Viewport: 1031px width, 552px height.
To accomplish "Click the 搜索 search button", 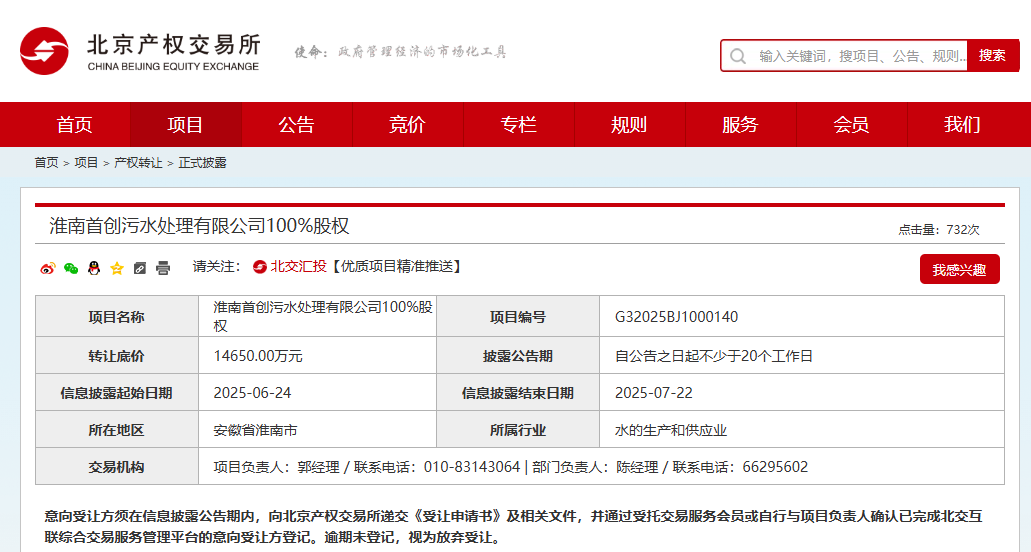I will (992, 56).
